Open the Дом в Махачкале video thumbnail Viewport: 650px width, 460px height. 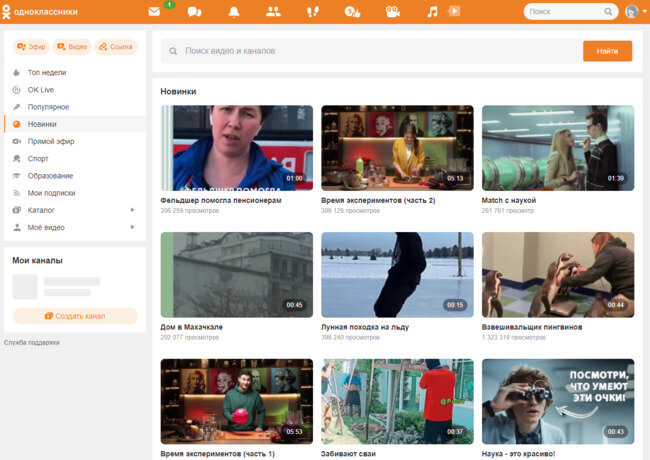(x=237, y=275)
